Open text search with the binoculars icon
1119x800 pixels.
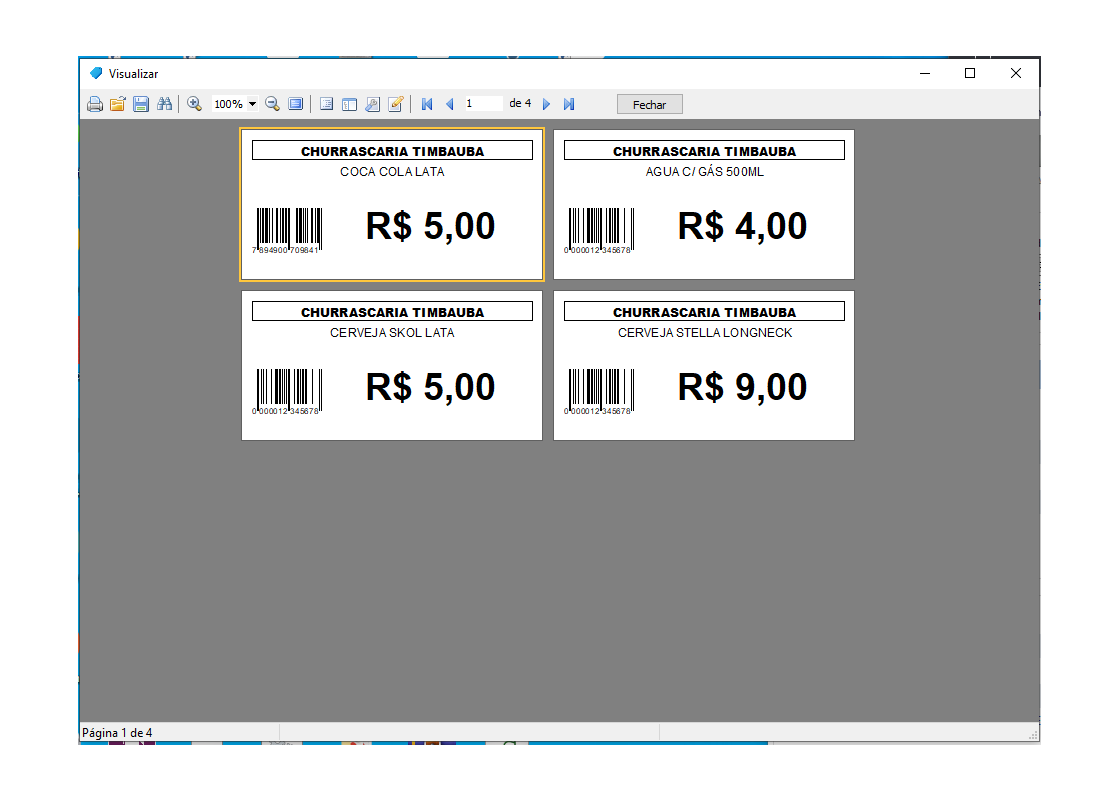[165, 104]
